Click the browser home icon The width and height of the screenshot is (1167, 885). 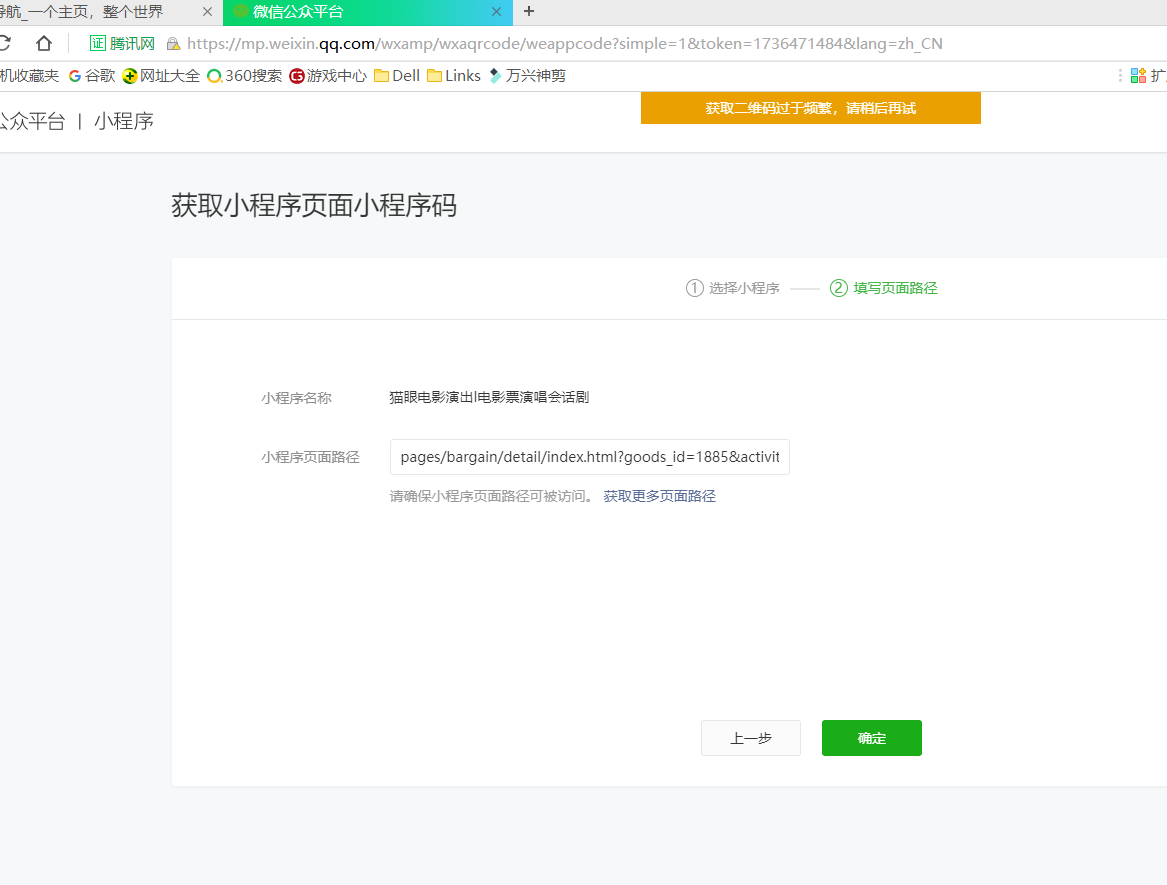click(x=44, y=43)
